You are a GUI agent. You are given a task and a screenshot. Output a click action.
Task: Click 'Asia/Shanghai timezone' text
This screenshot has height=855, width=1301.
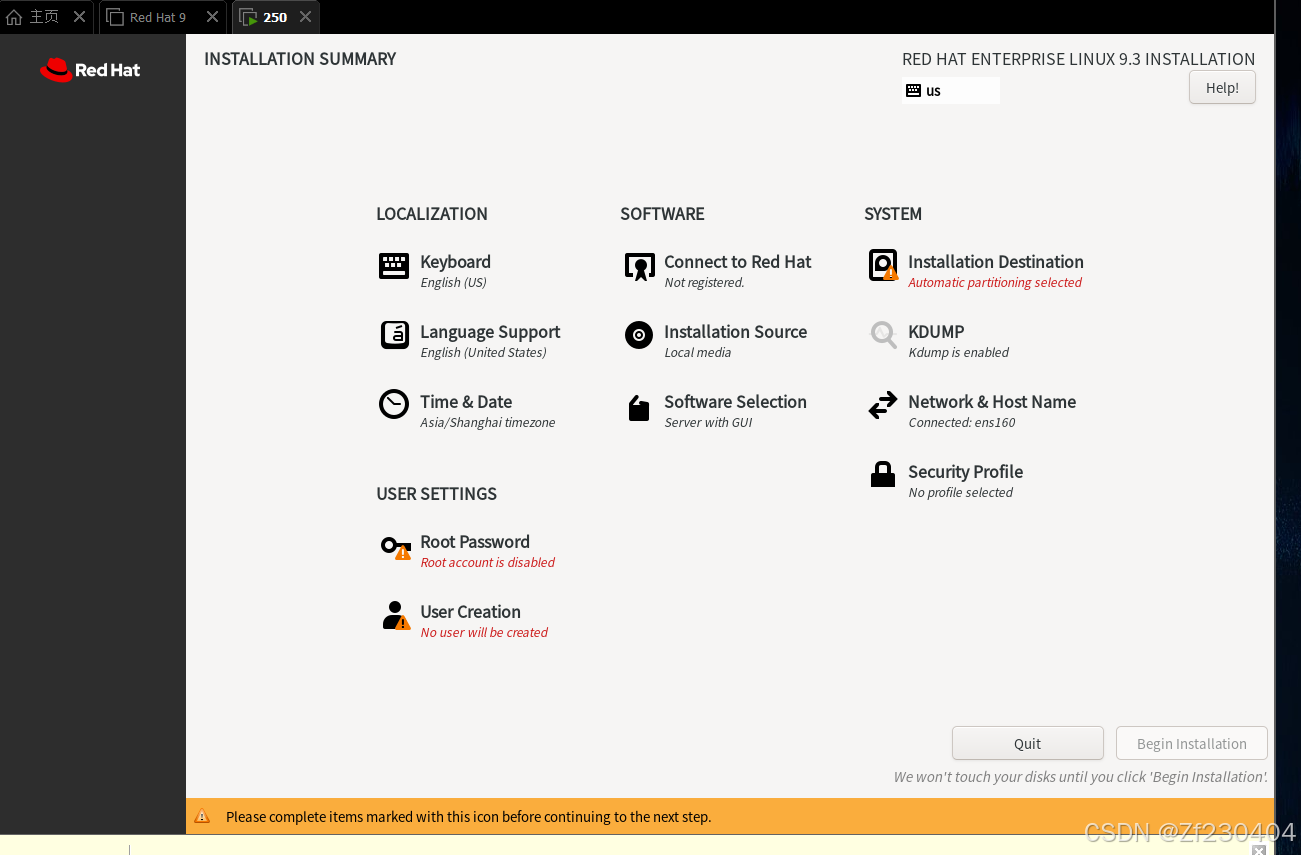pyautogui.click(x=487, y=423)
